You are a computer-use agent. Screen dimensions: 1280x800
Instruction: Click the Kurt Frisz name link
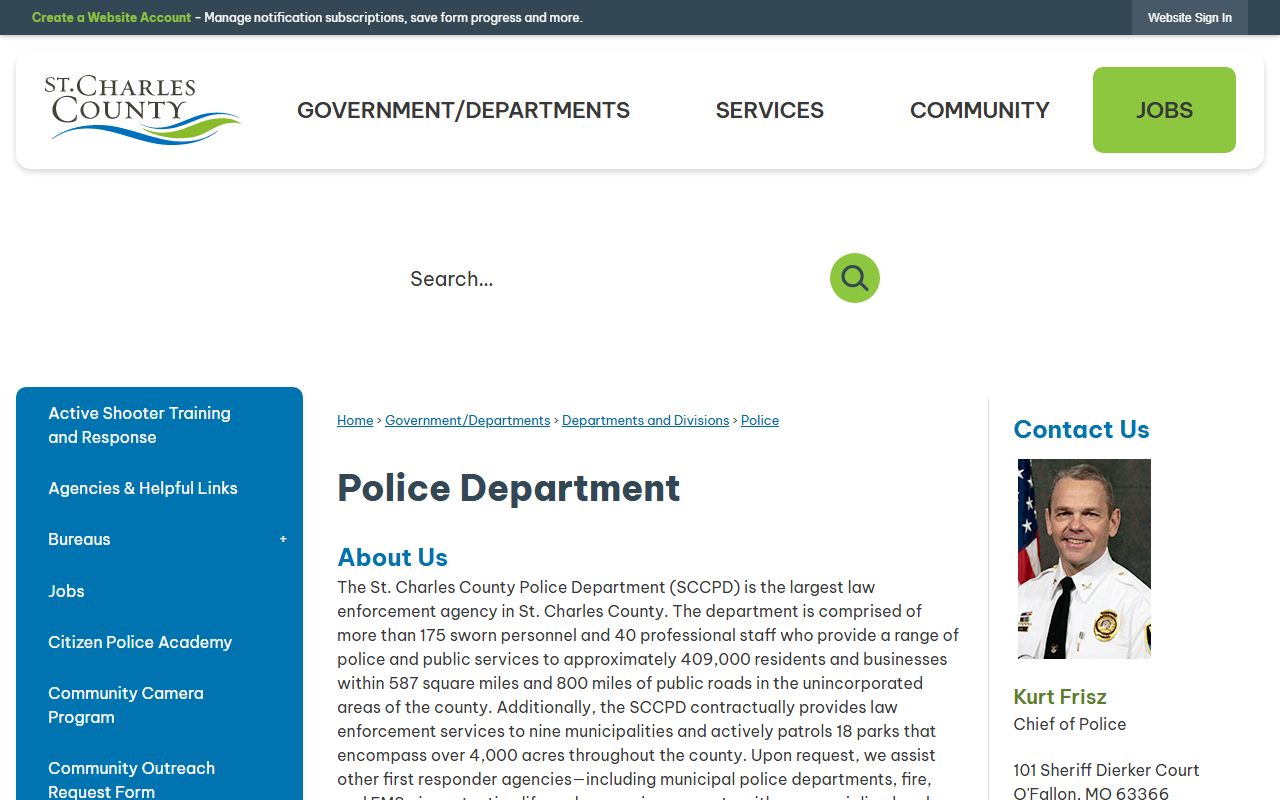pos(1060,697)
